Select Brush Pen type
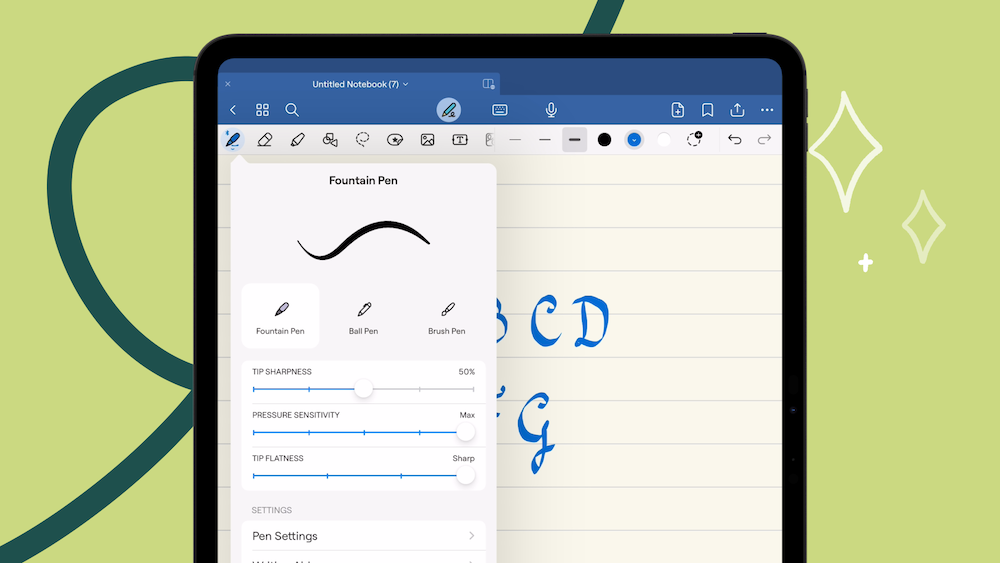This screenshot has width=1000, height=563. (x=447, y=317)
